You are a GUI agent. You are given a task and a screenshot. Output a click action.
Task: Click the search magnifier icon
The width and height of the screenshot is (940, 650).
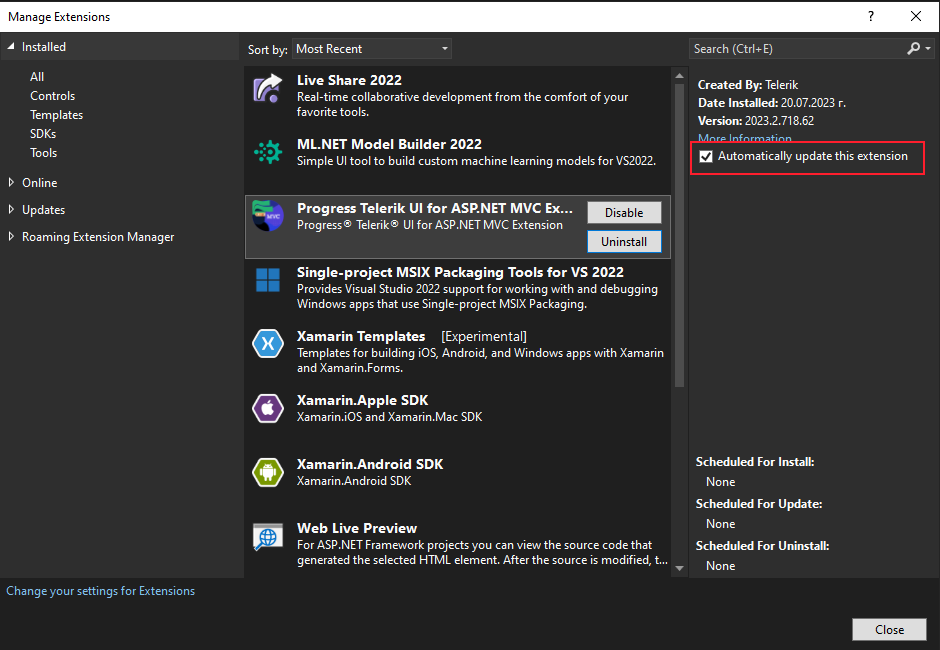click(x=914, y=48)
